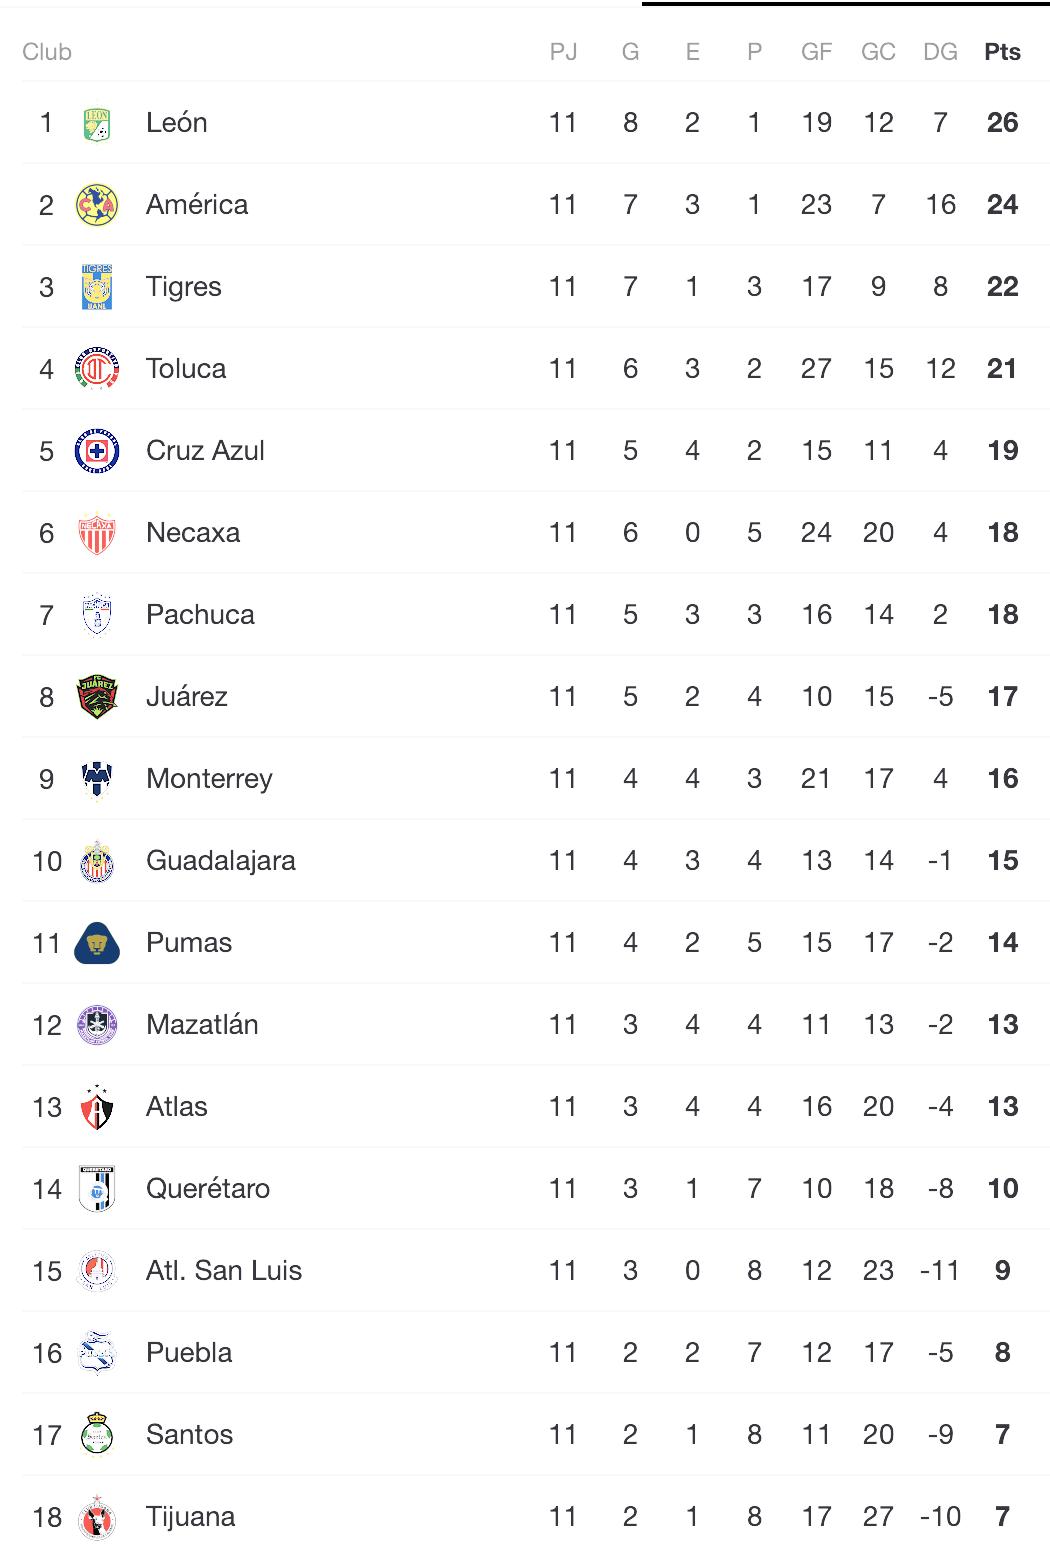This screenshot has width=1050, height=1552.
Task: Select the Pts column header
Action: point(1002,52)
